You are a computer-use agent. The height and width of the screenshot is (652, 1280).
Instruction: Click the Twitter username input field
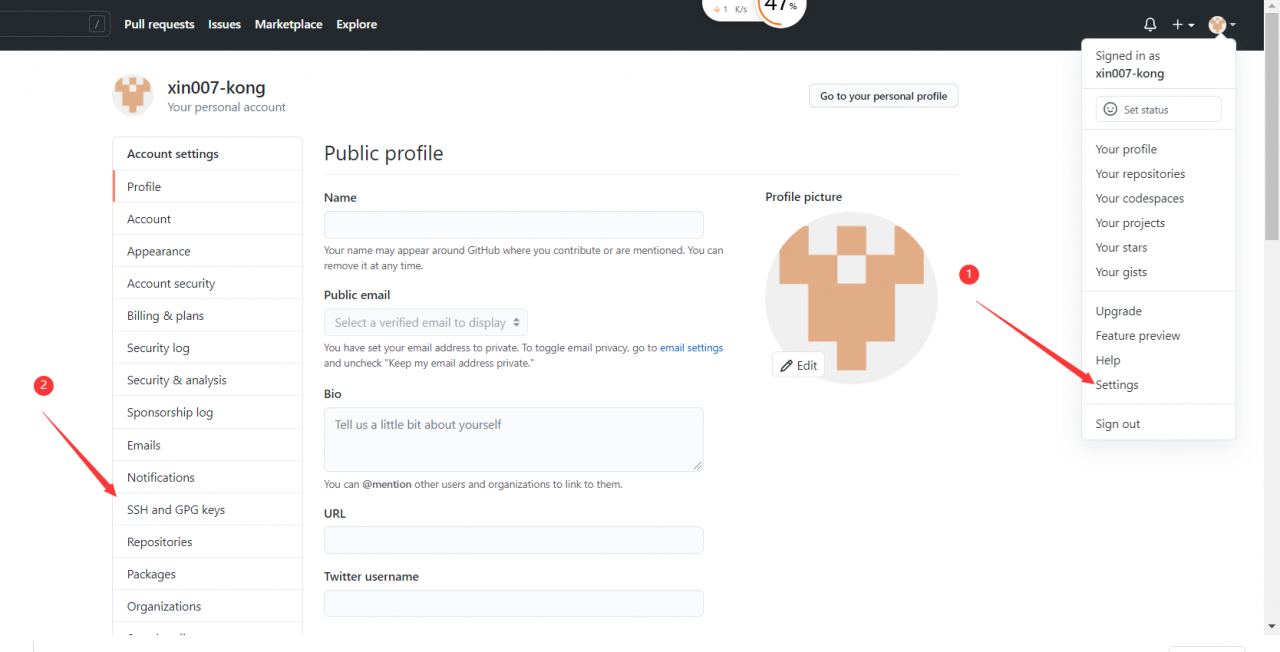point(513,603)
